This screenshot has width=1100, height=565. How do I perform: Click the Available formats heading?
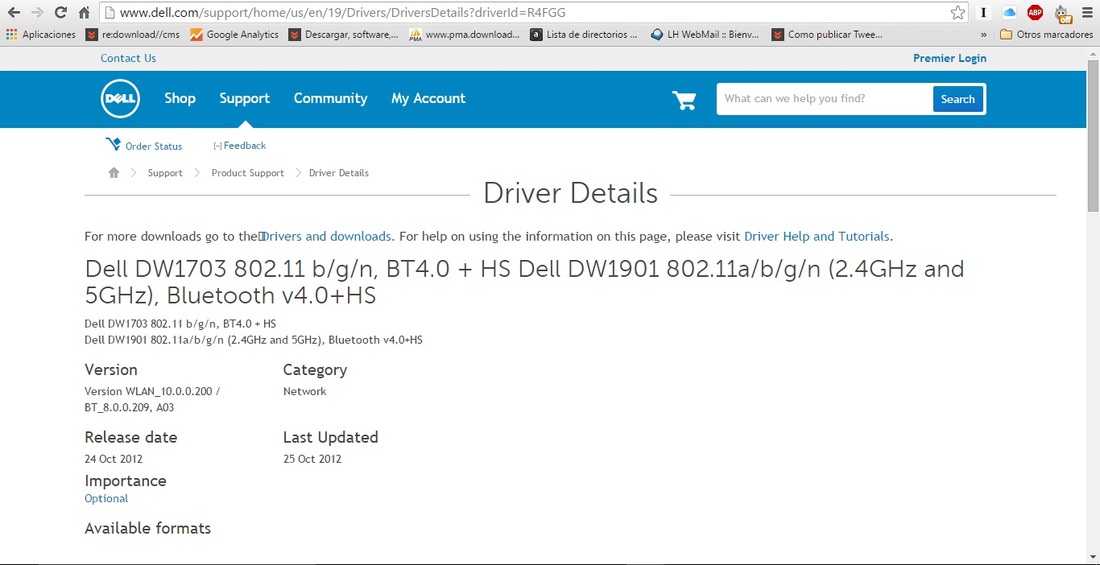(147, 528)
